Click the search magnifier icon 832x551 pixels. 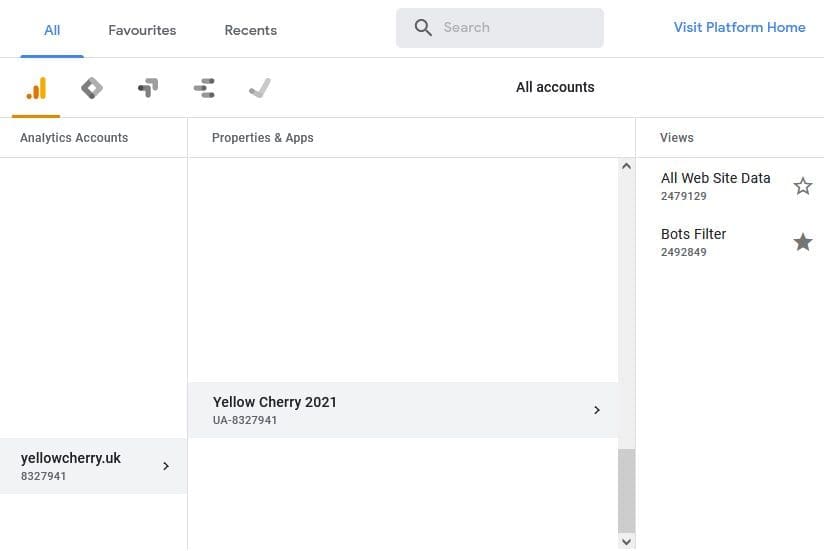point(423,28)
